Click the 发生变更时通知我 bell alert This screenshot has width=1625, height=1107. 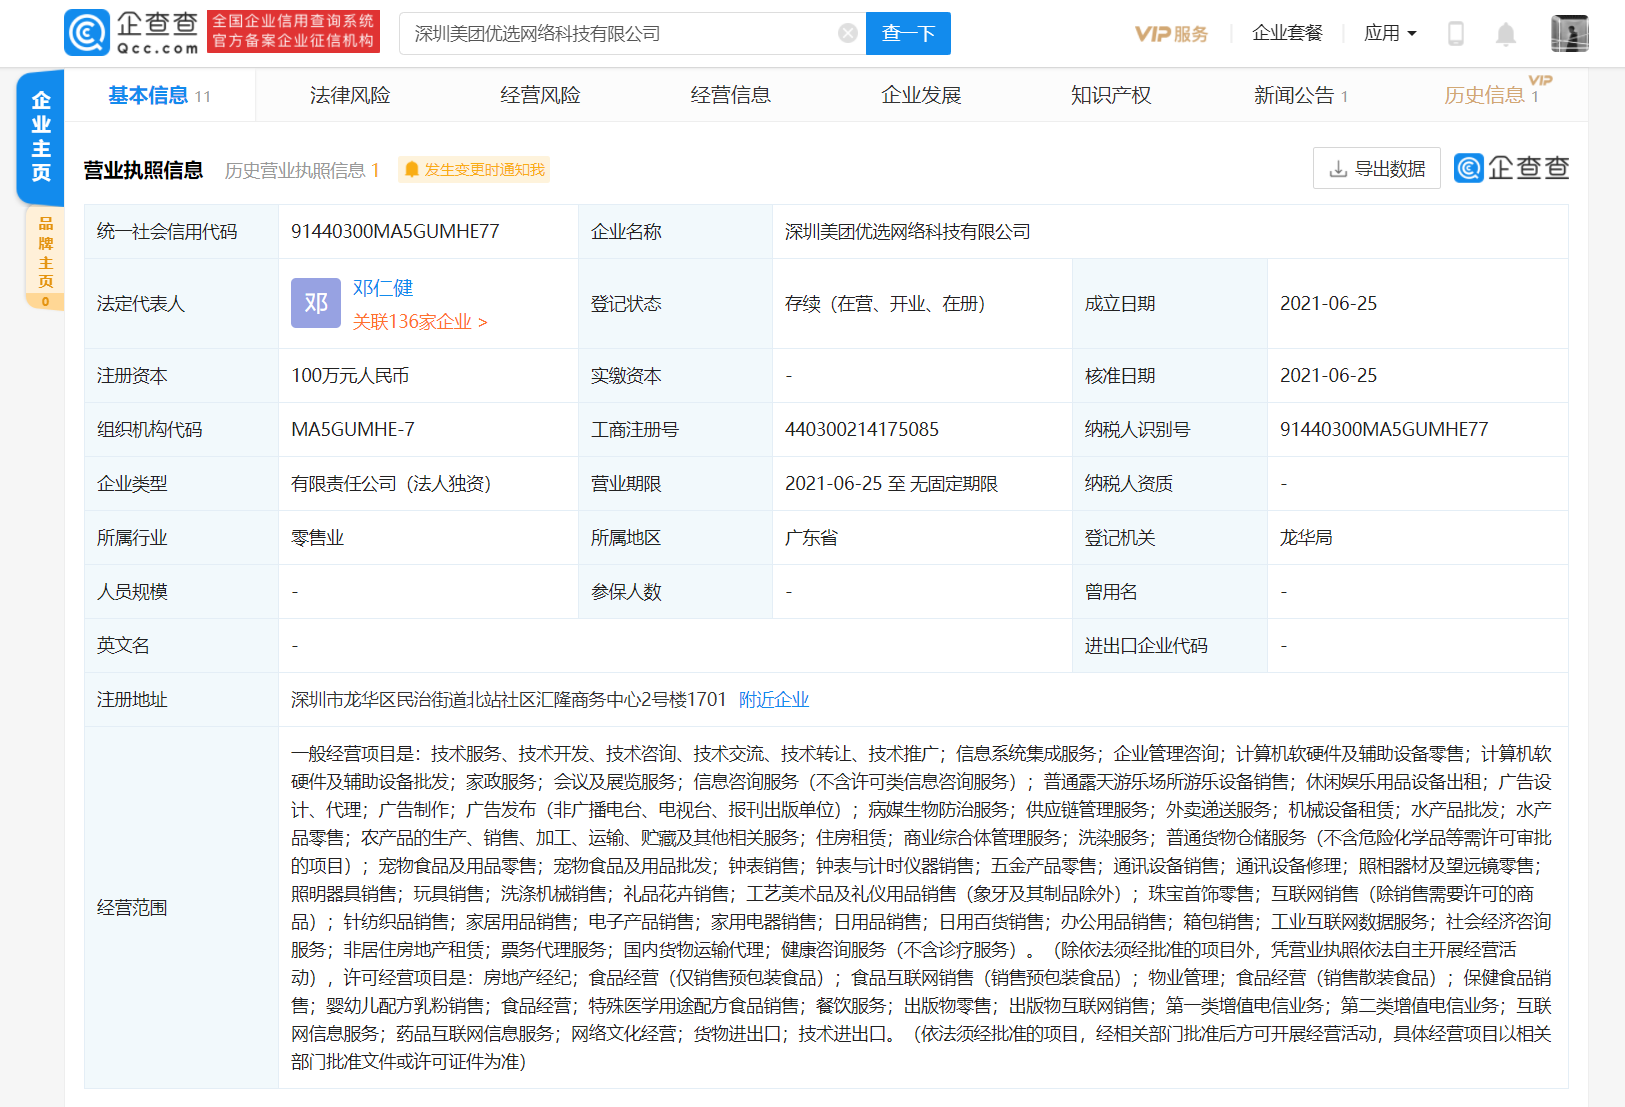tap(474, 170)
